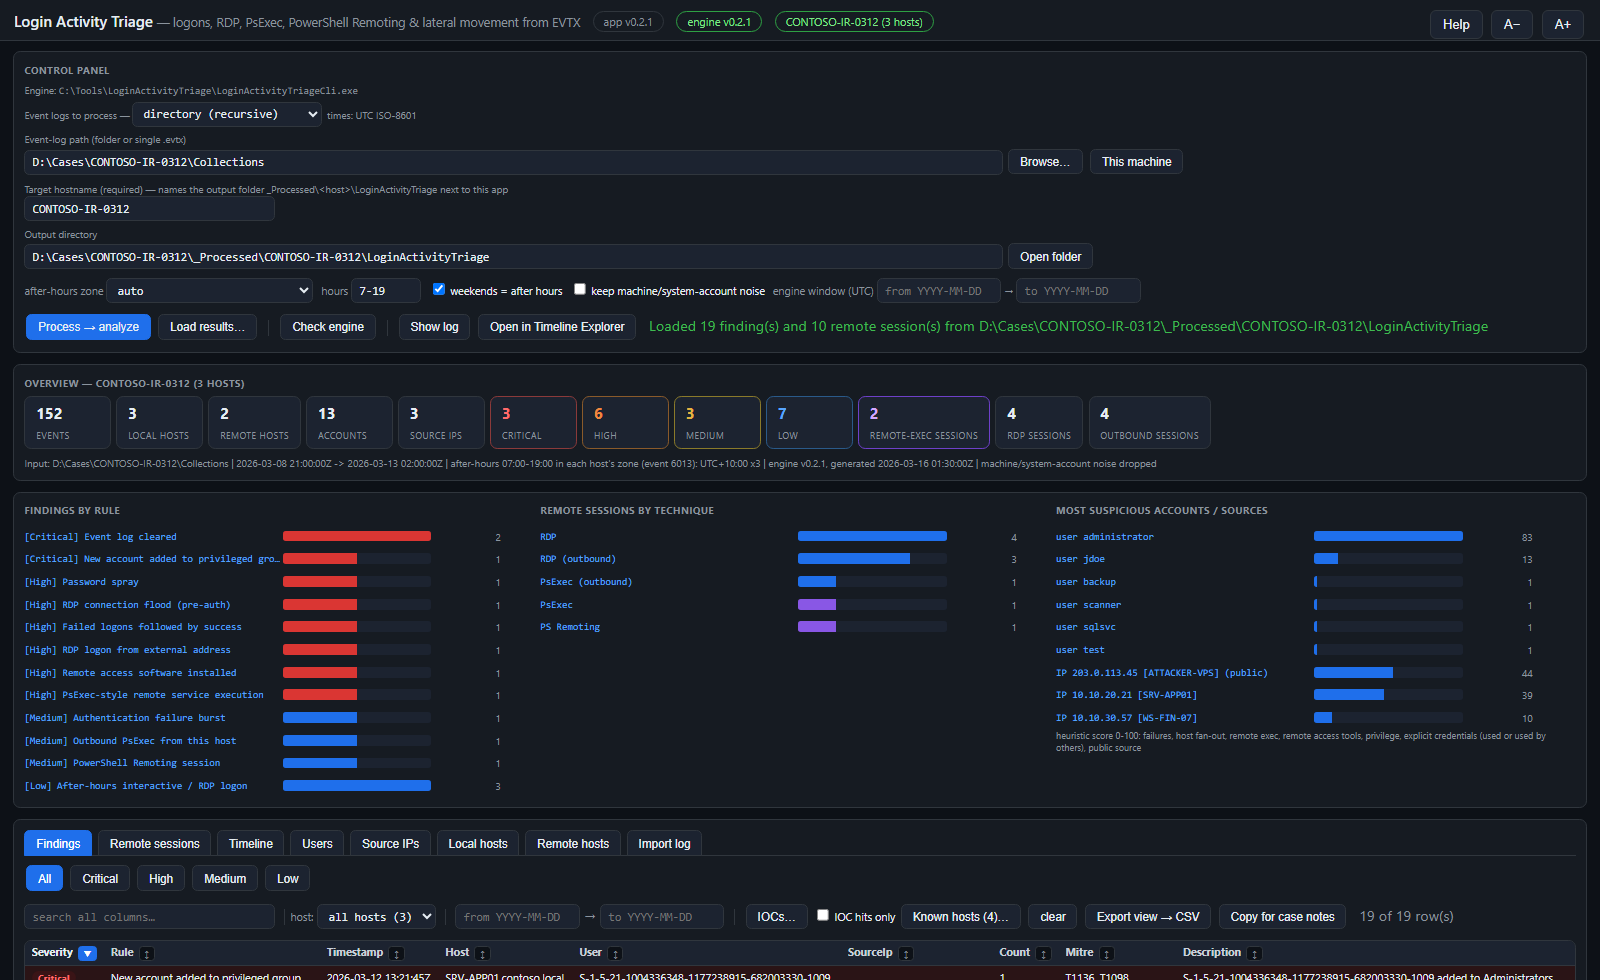This screenshot has height=980, width=1600.
Task: Click the Count column sort icon
Action: pos(1043,954)
